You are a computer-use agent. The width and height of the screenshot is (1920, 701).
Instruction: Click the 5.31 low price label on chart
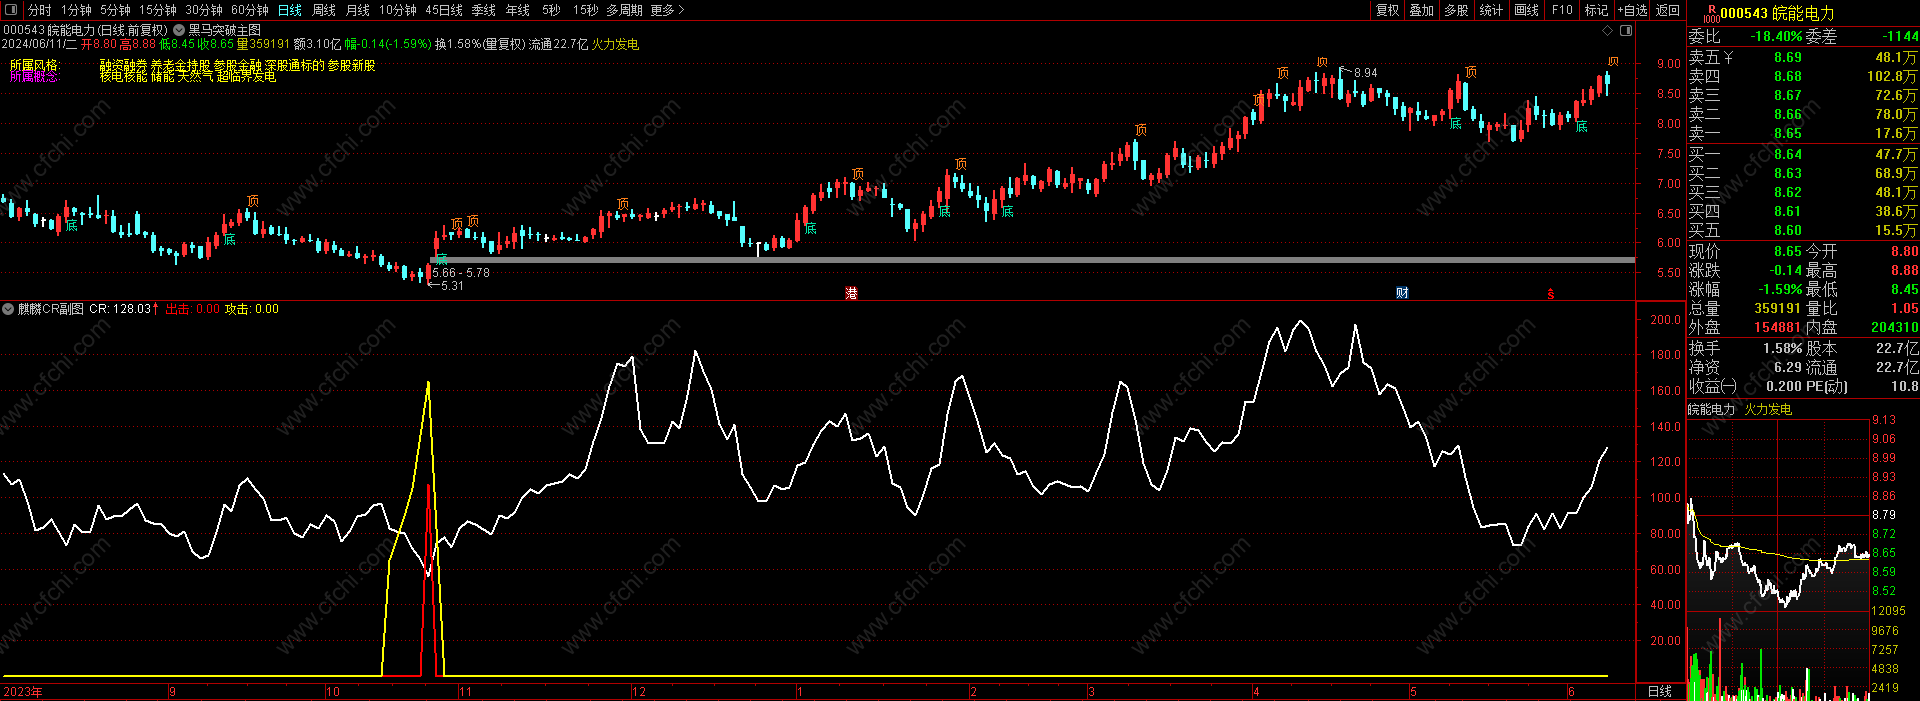click(x=451, y=286)
